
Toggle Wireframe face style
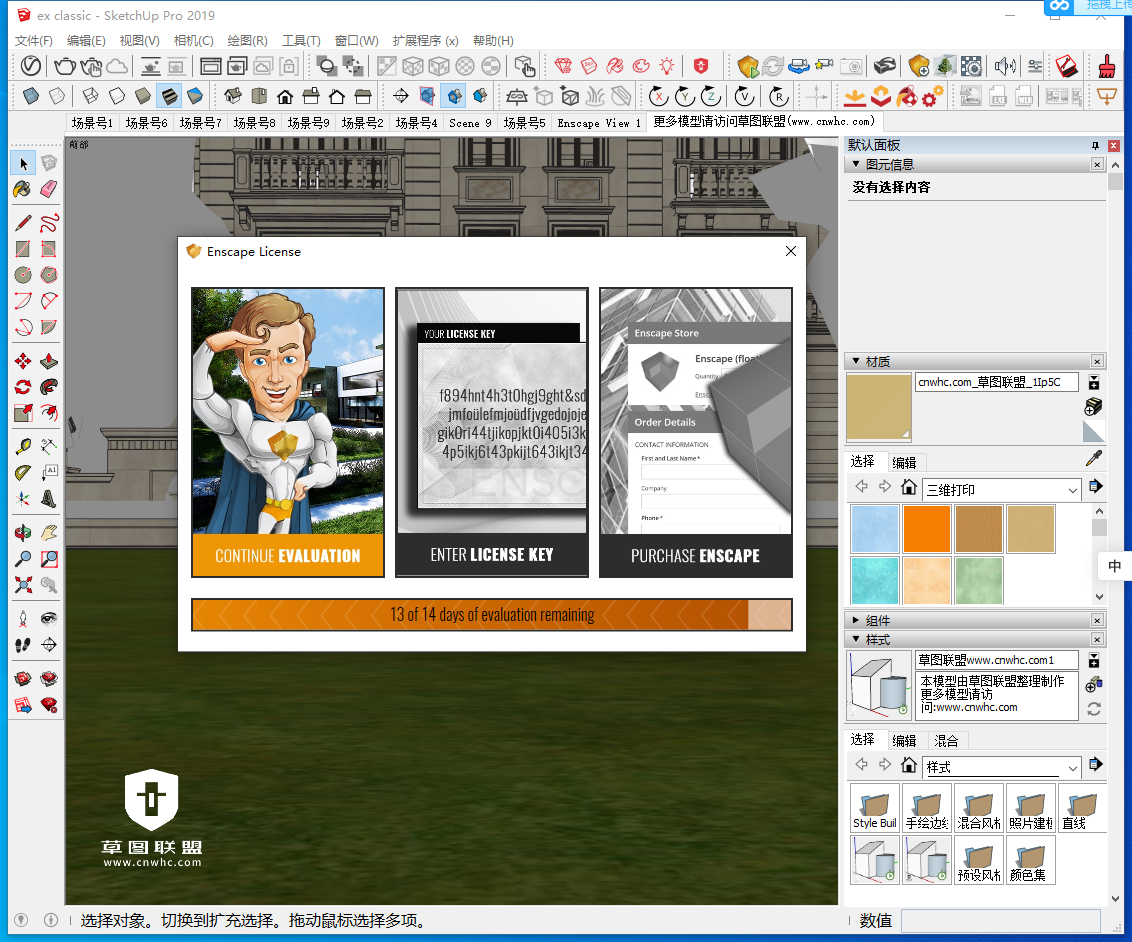tap(90, 96)
